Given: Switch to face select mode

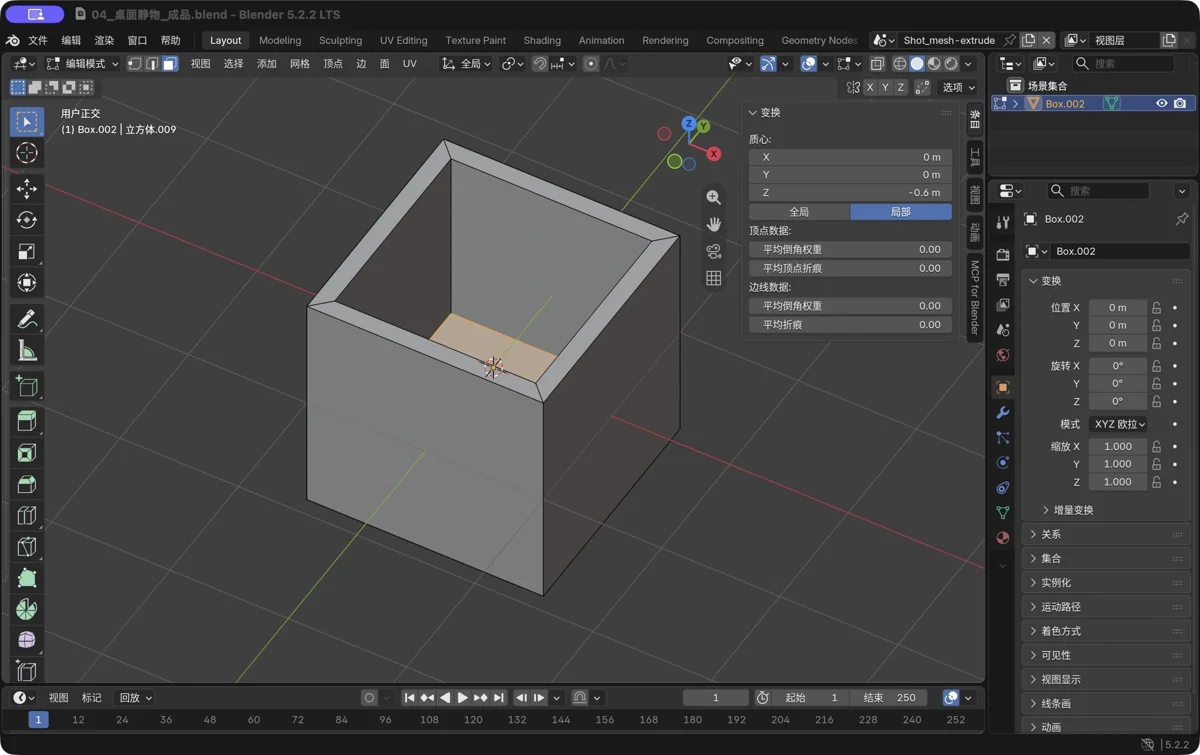Looking at the screenshot, I should point(170,64).
